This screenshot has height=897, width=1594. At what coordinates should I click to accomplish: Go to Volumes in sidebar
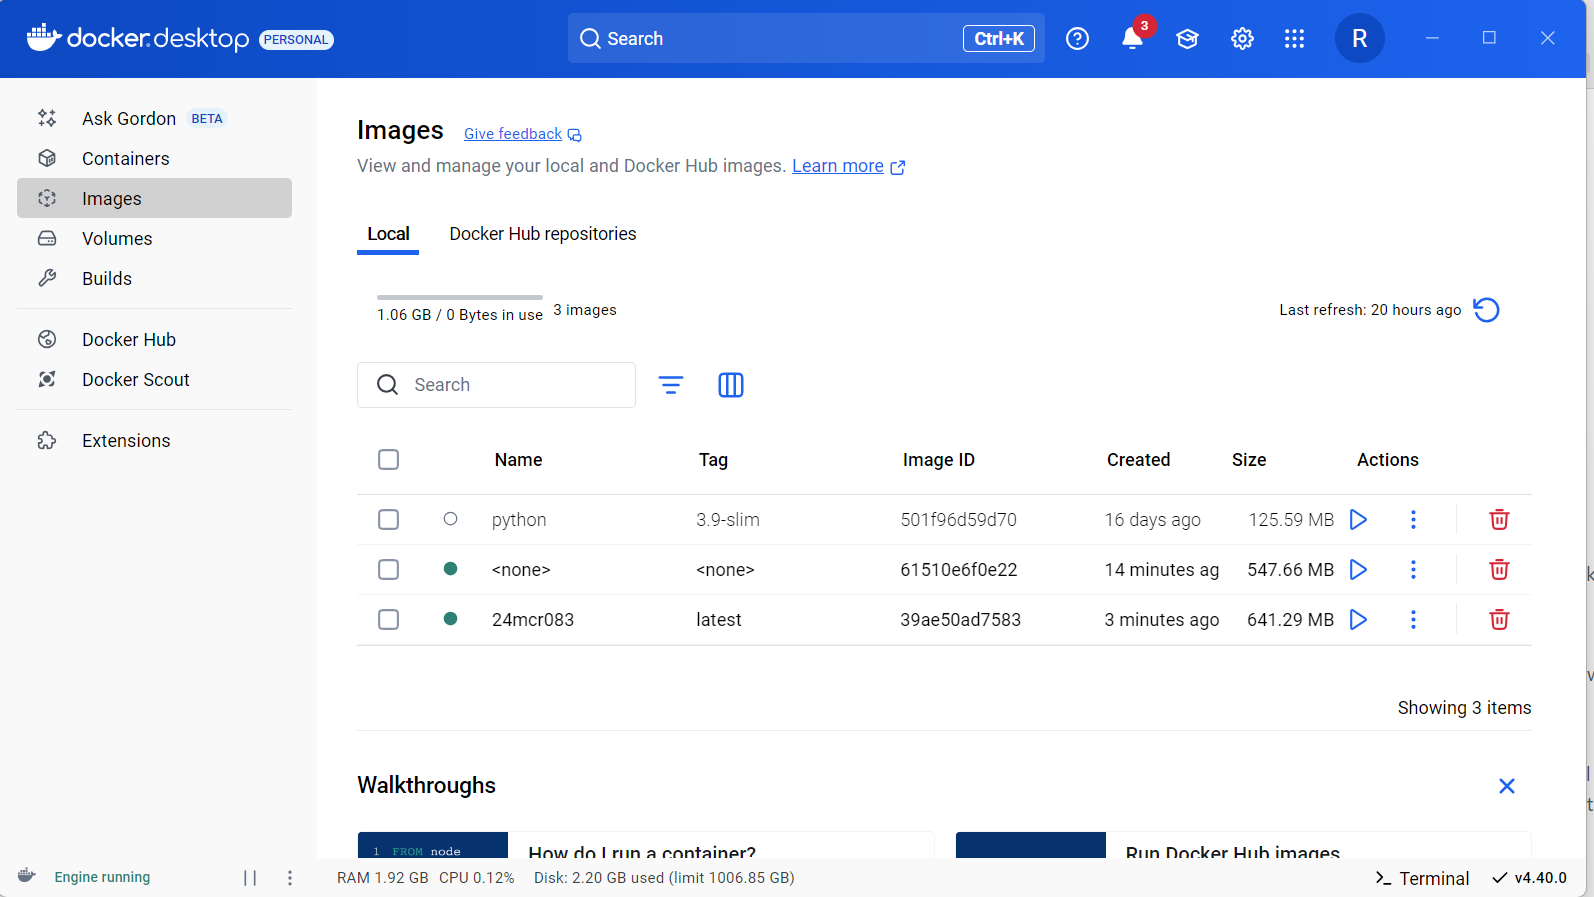[154, 238]
